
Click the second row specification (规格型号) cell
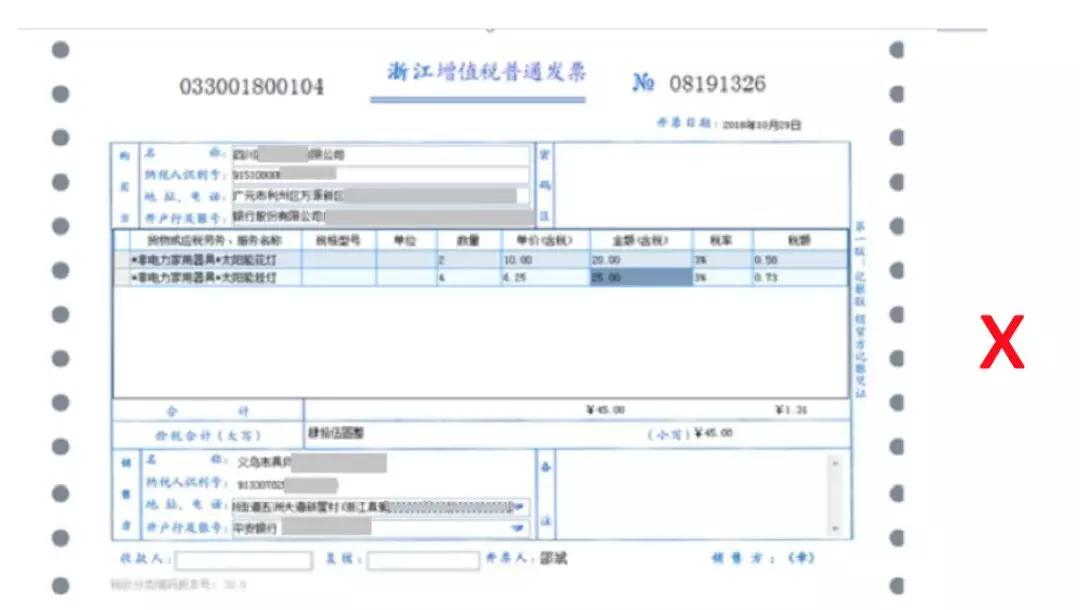click(x=339, y=277)
